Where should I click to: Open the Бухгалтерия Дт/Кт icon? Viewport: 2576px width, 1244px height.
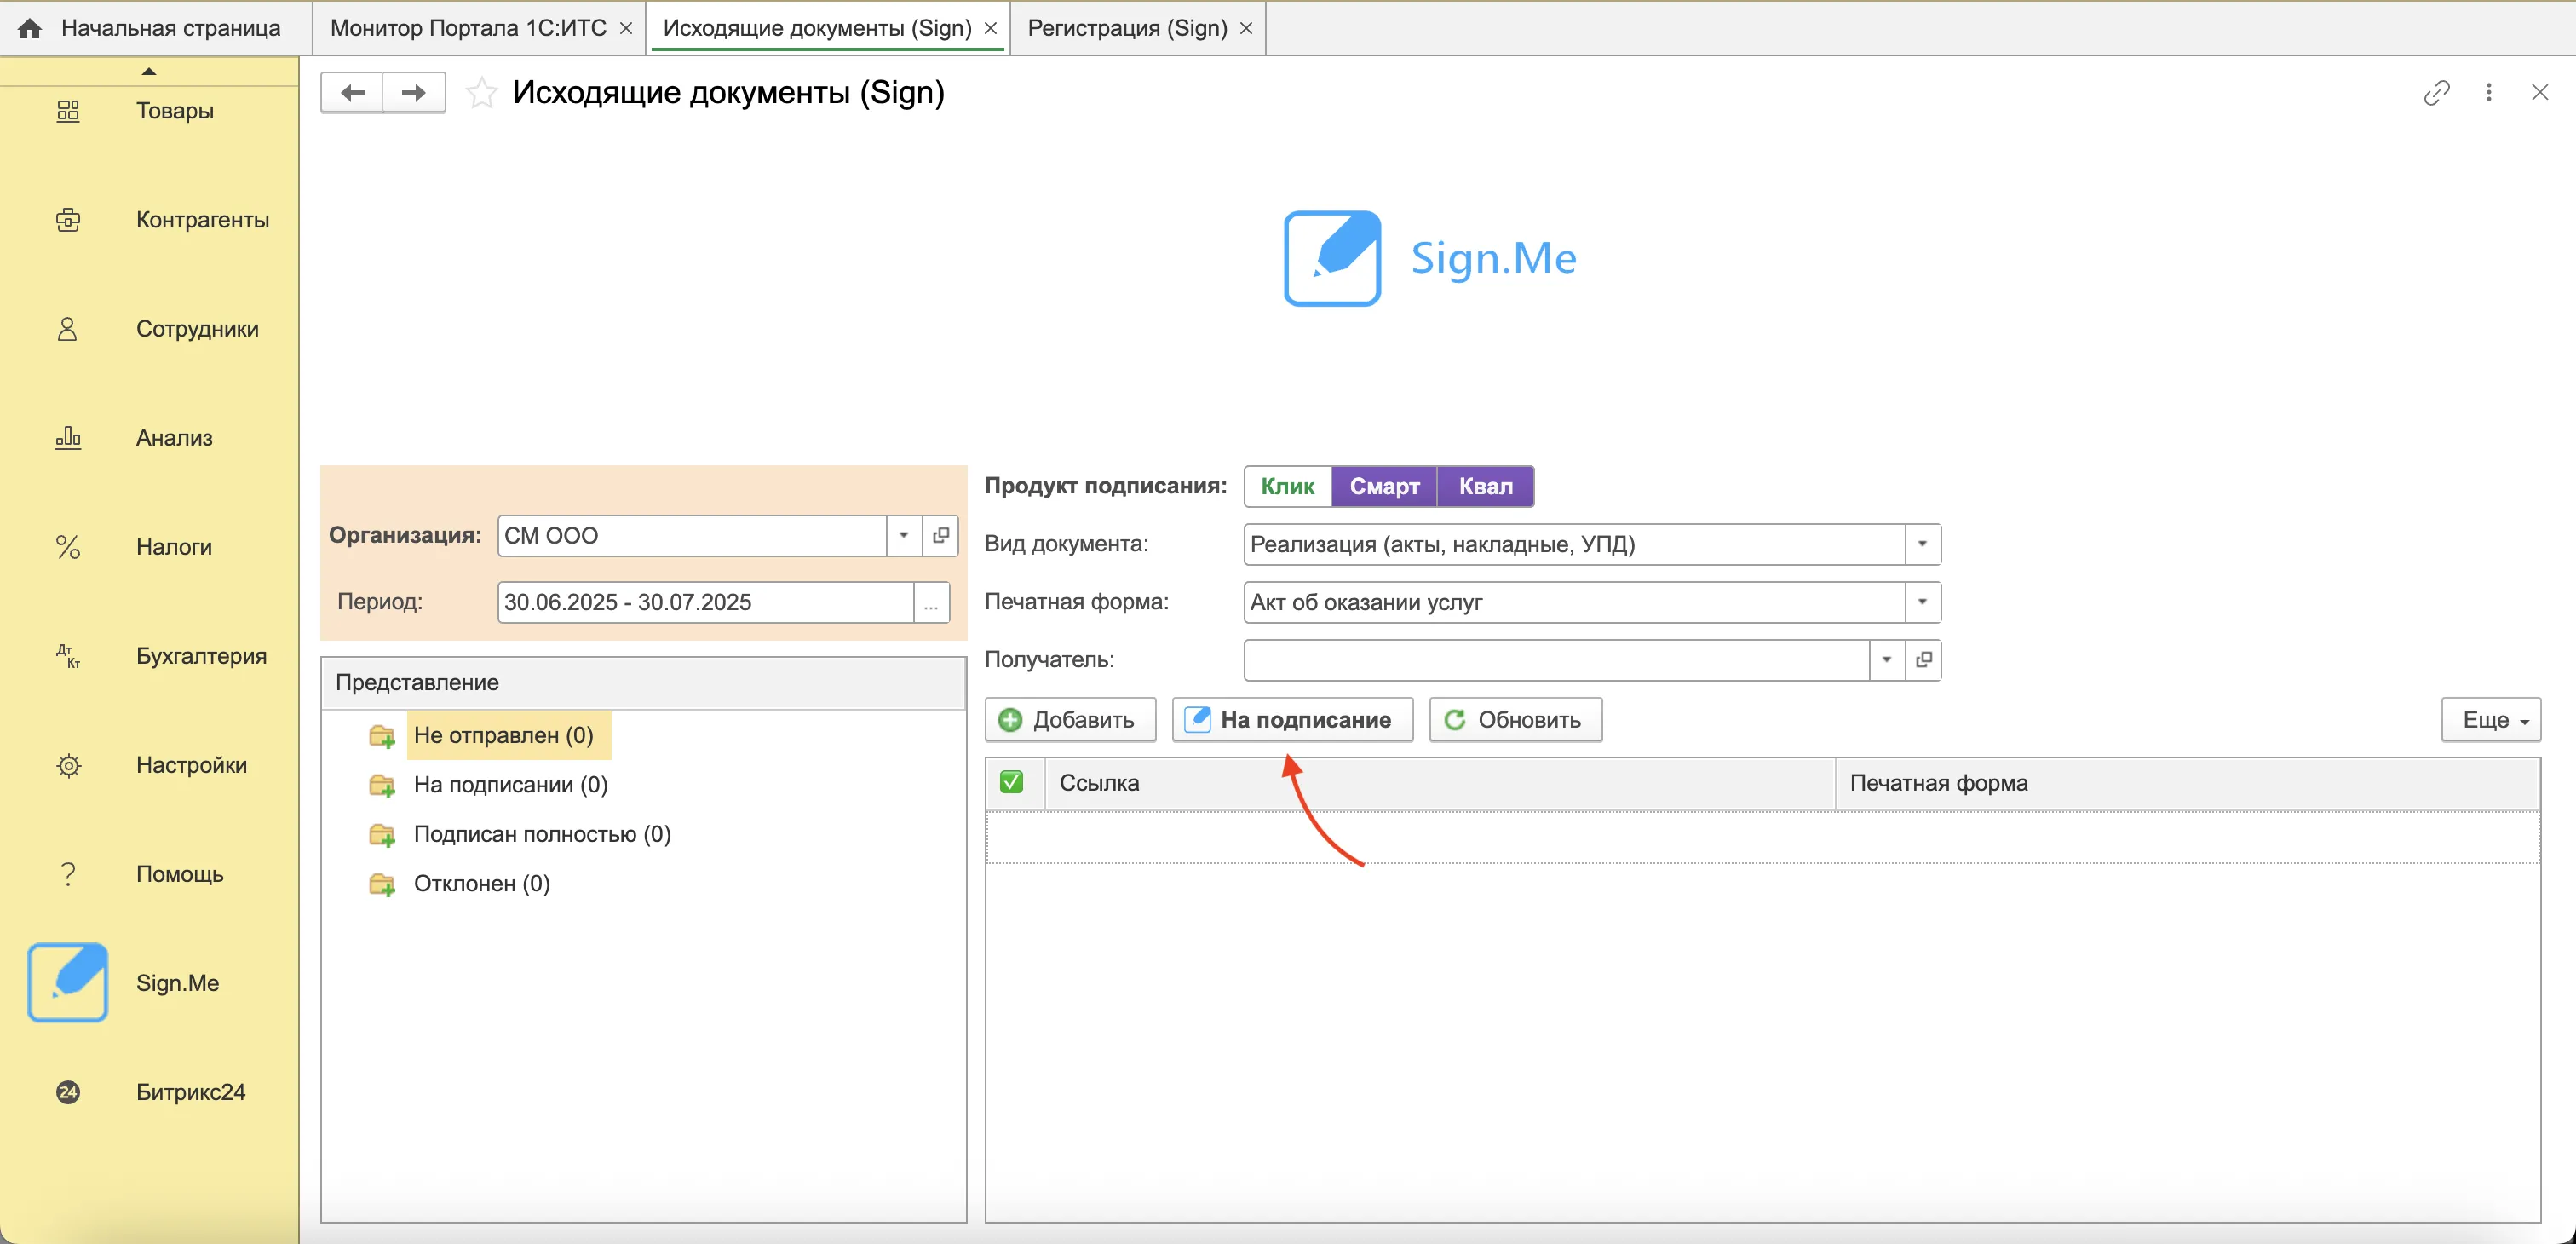(x=68, y=656)
